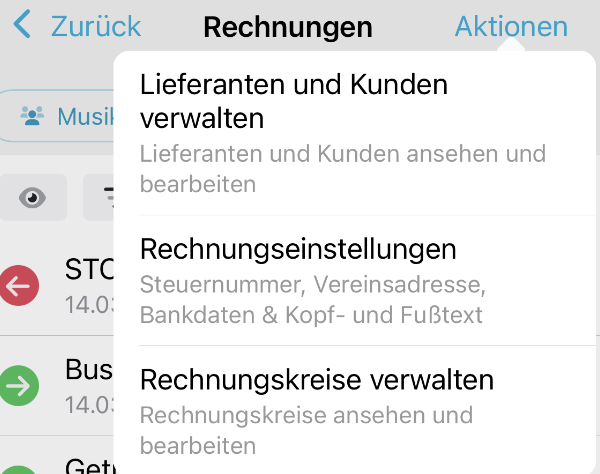Click the group people icon
This screenshot has width=600, height=474.
click(x=32, y=116)
